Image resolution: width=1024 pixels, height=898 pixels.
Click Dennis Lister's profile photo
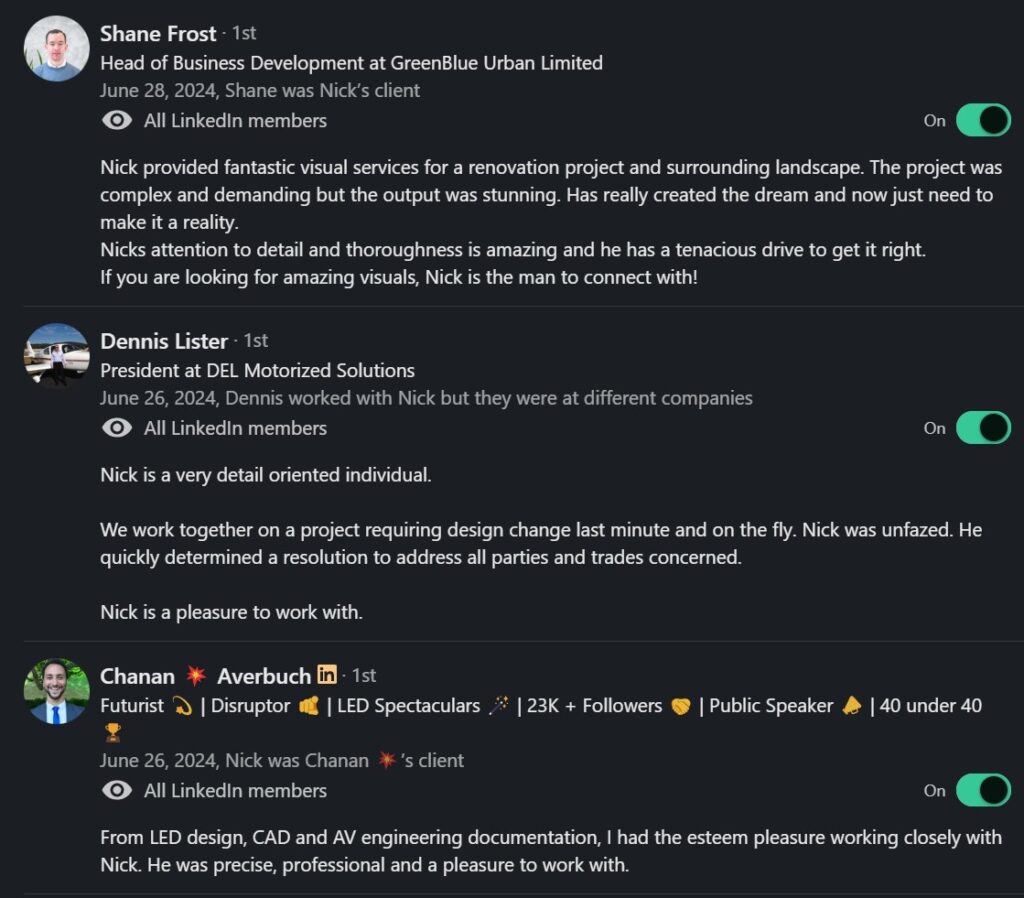click(x=56, y=355)
